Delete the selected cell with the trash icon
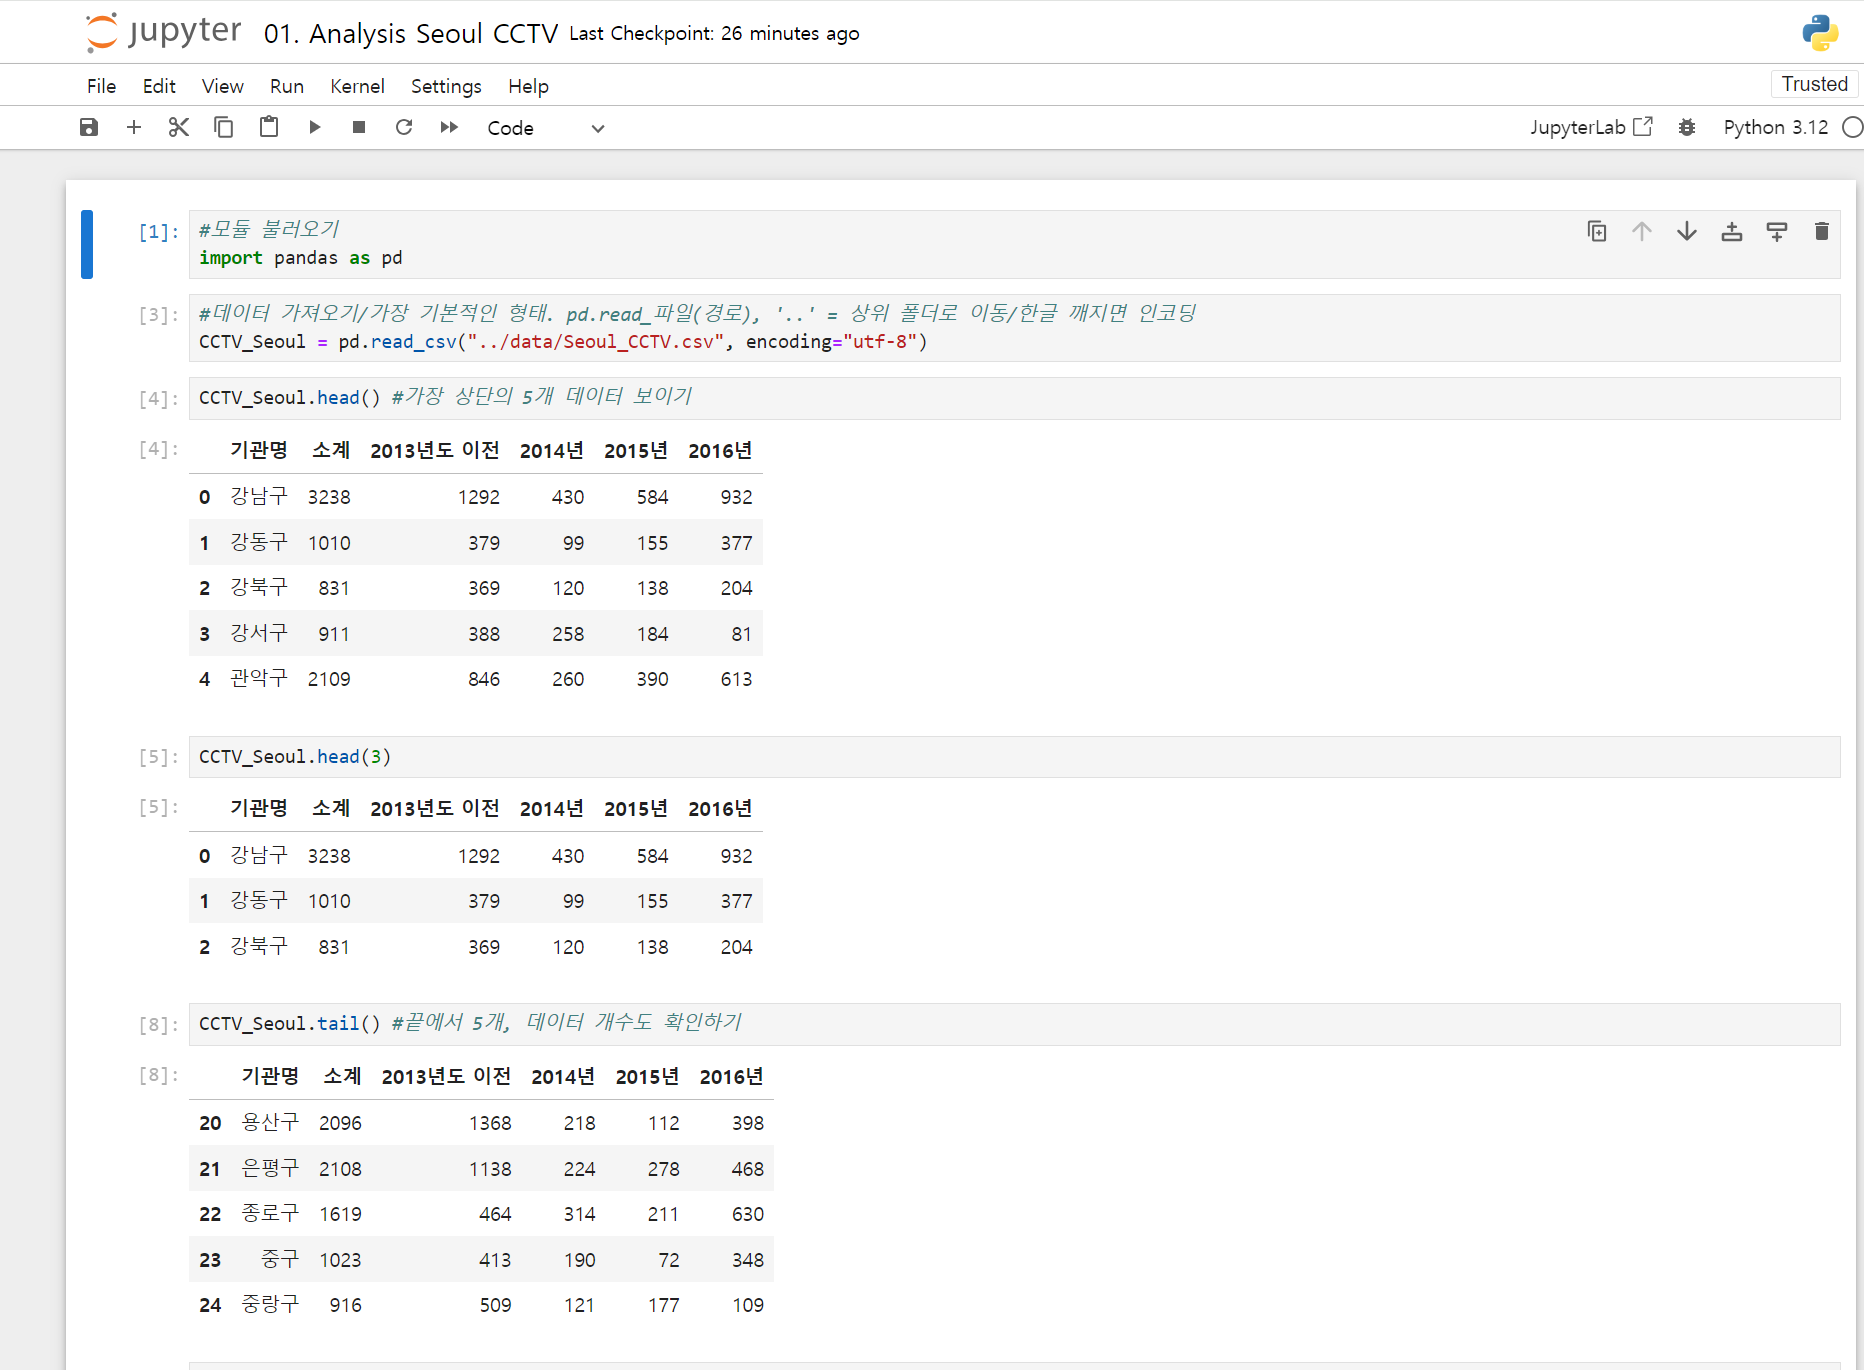Screen dimensions: 1864x1370 click(x=1822, y=232)
